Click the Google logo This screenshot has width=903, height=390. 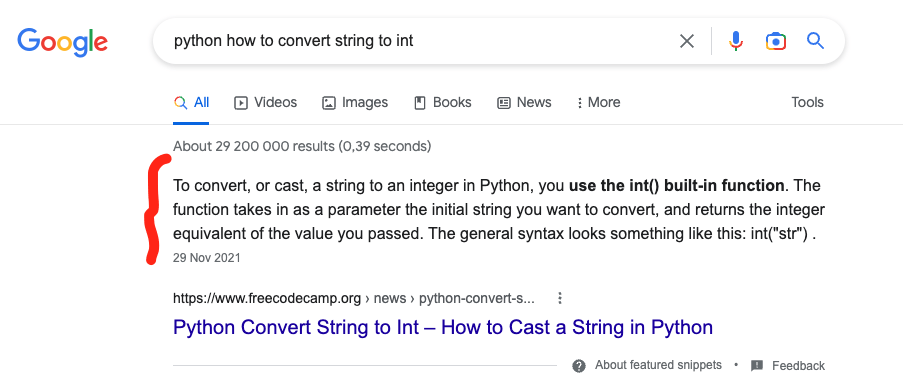pos(62,41)
